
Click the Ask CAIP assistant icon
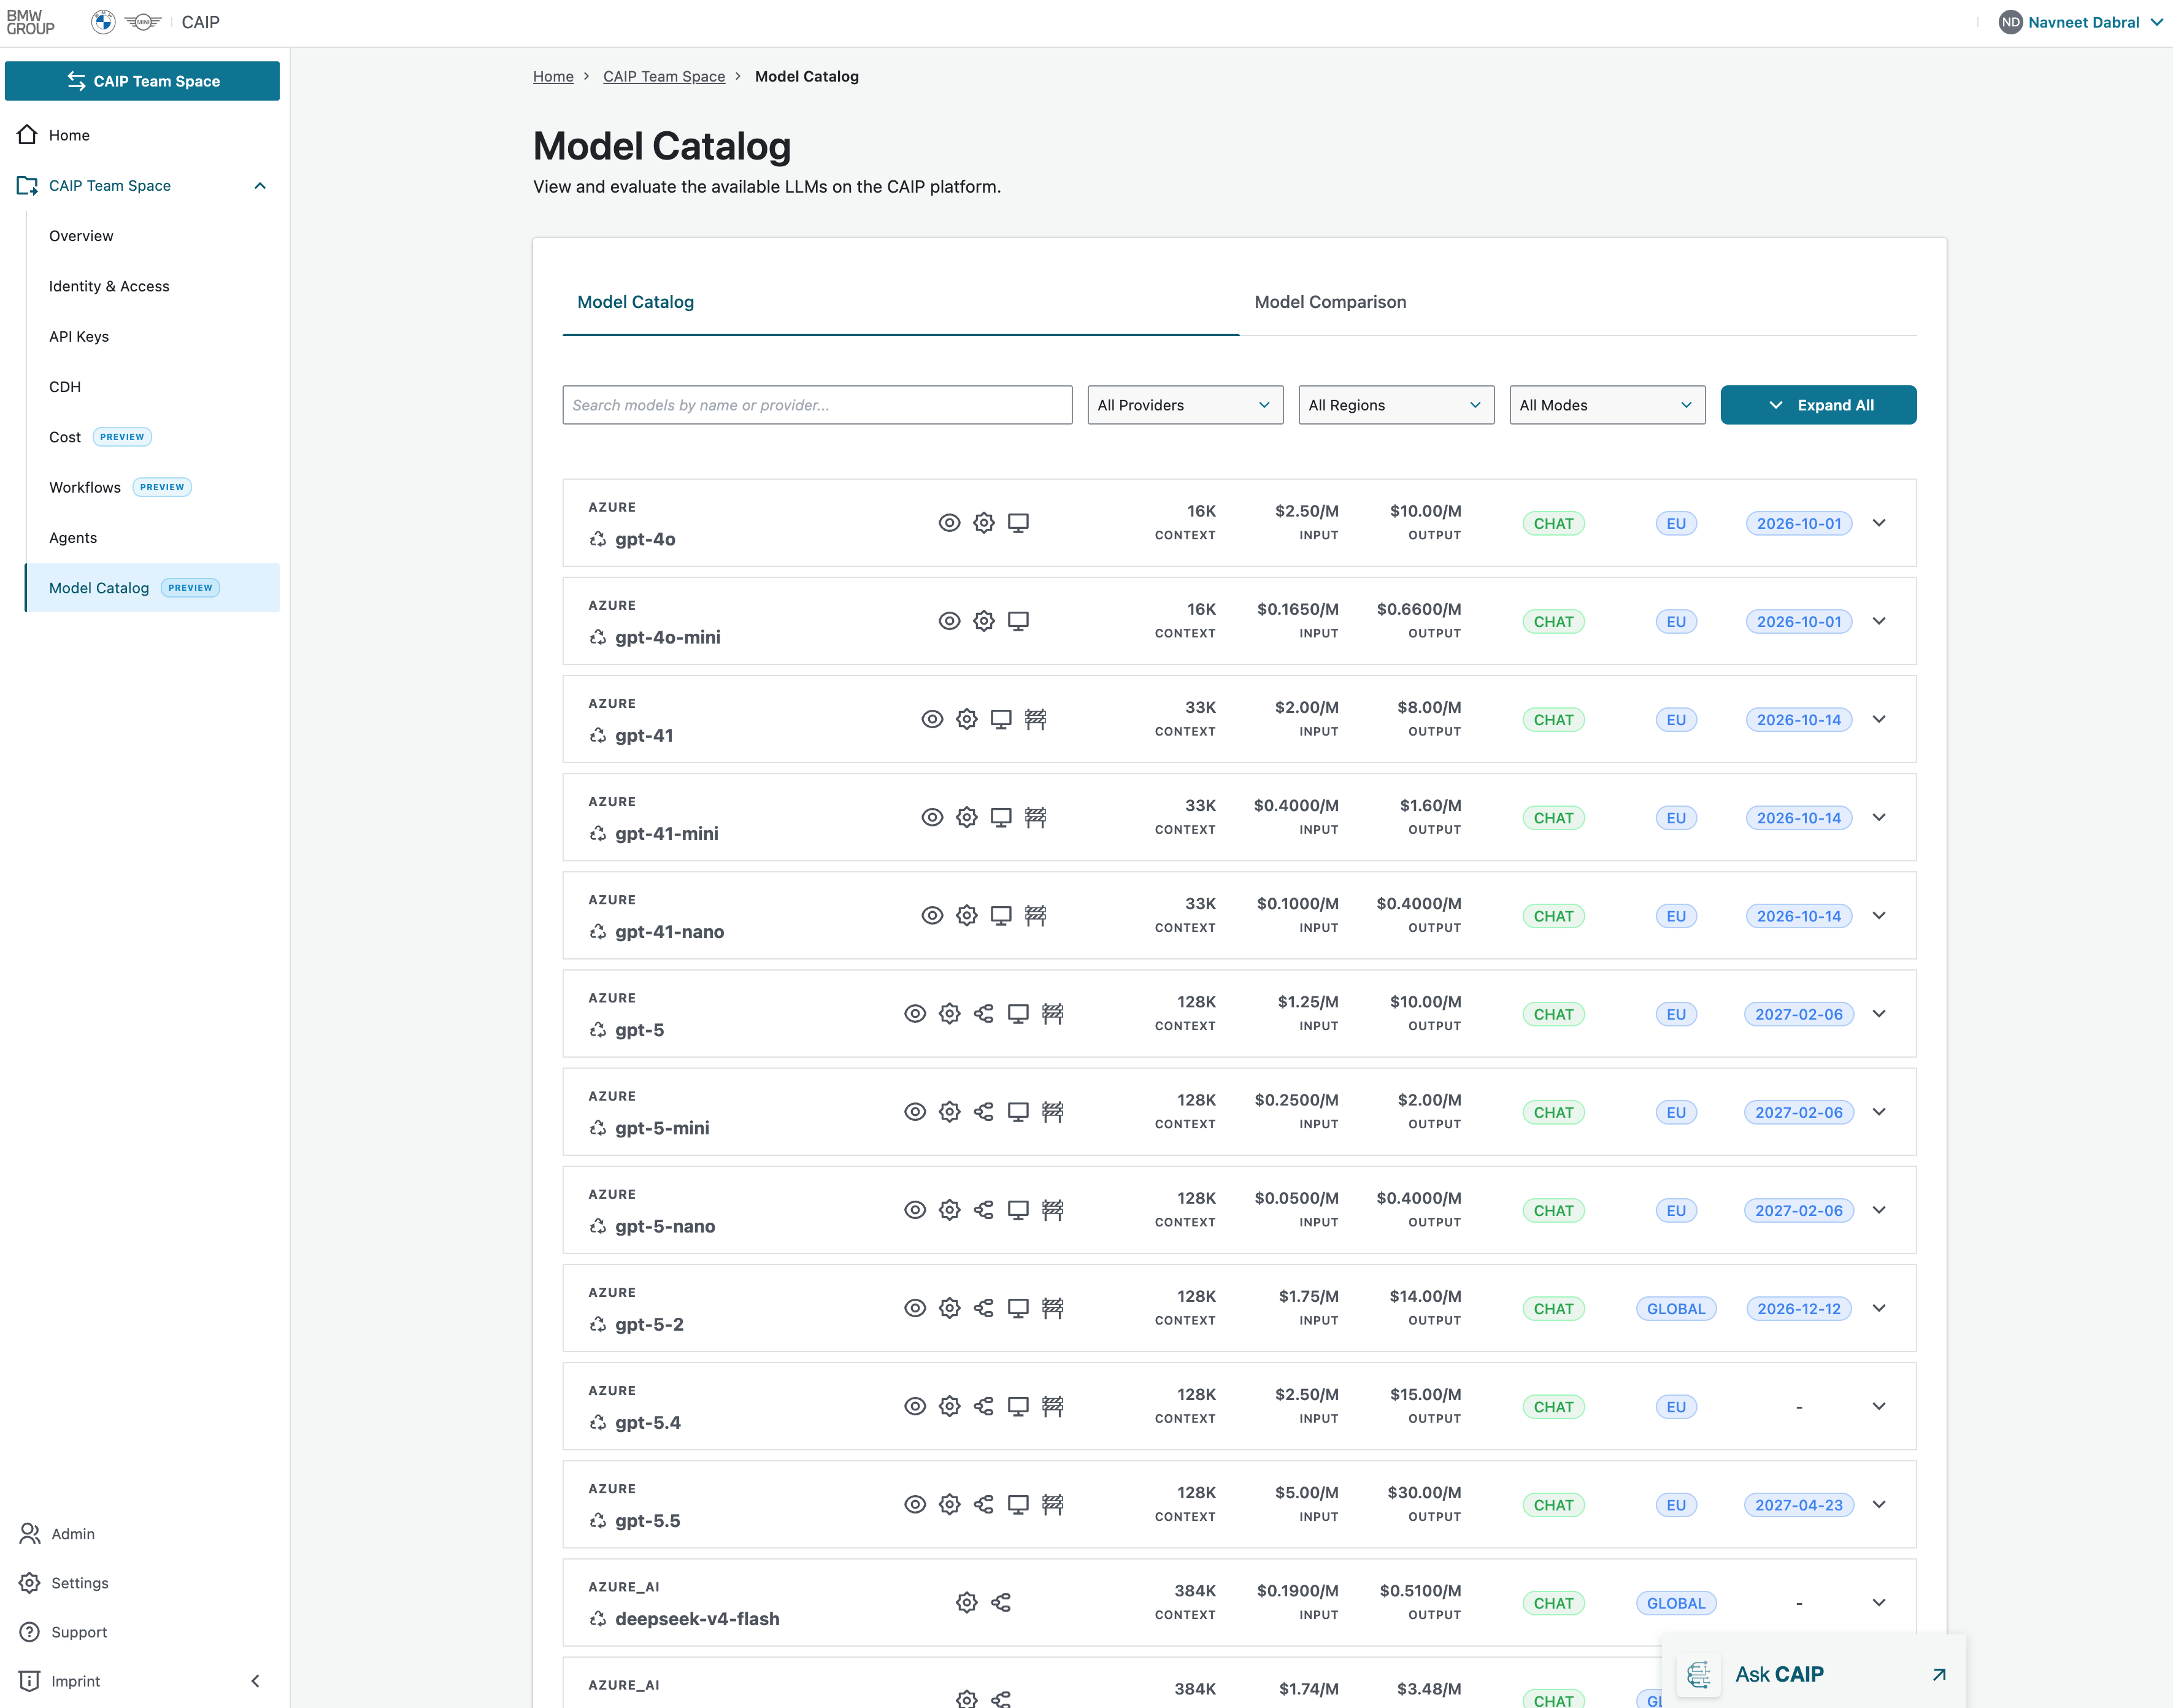pyautogui.click(x=1698, y=1674)
